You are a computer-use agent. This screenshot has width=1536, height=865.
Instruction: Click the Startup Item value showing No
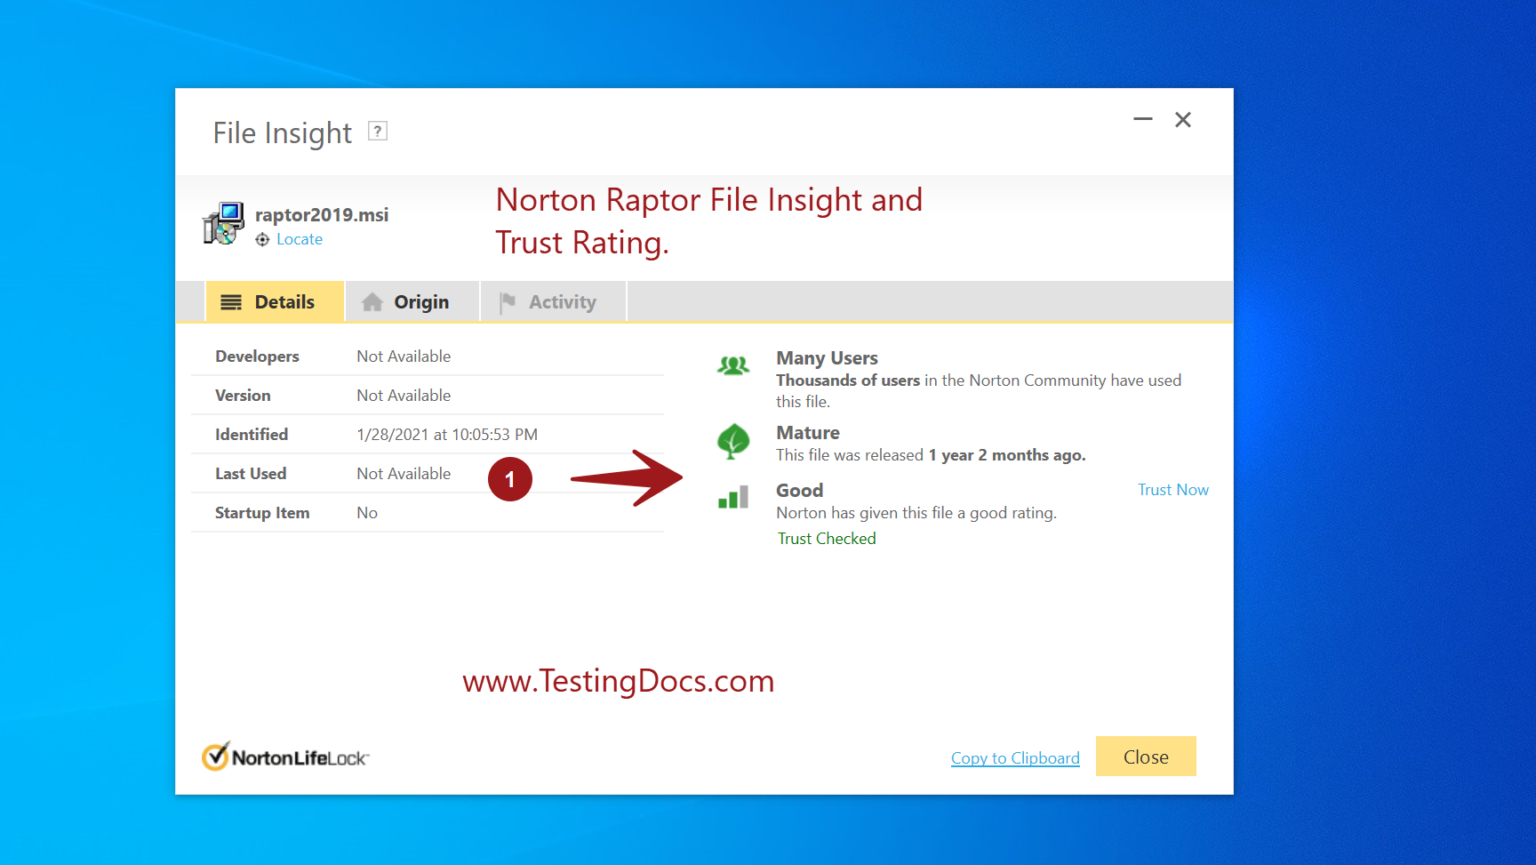[366, 512]
